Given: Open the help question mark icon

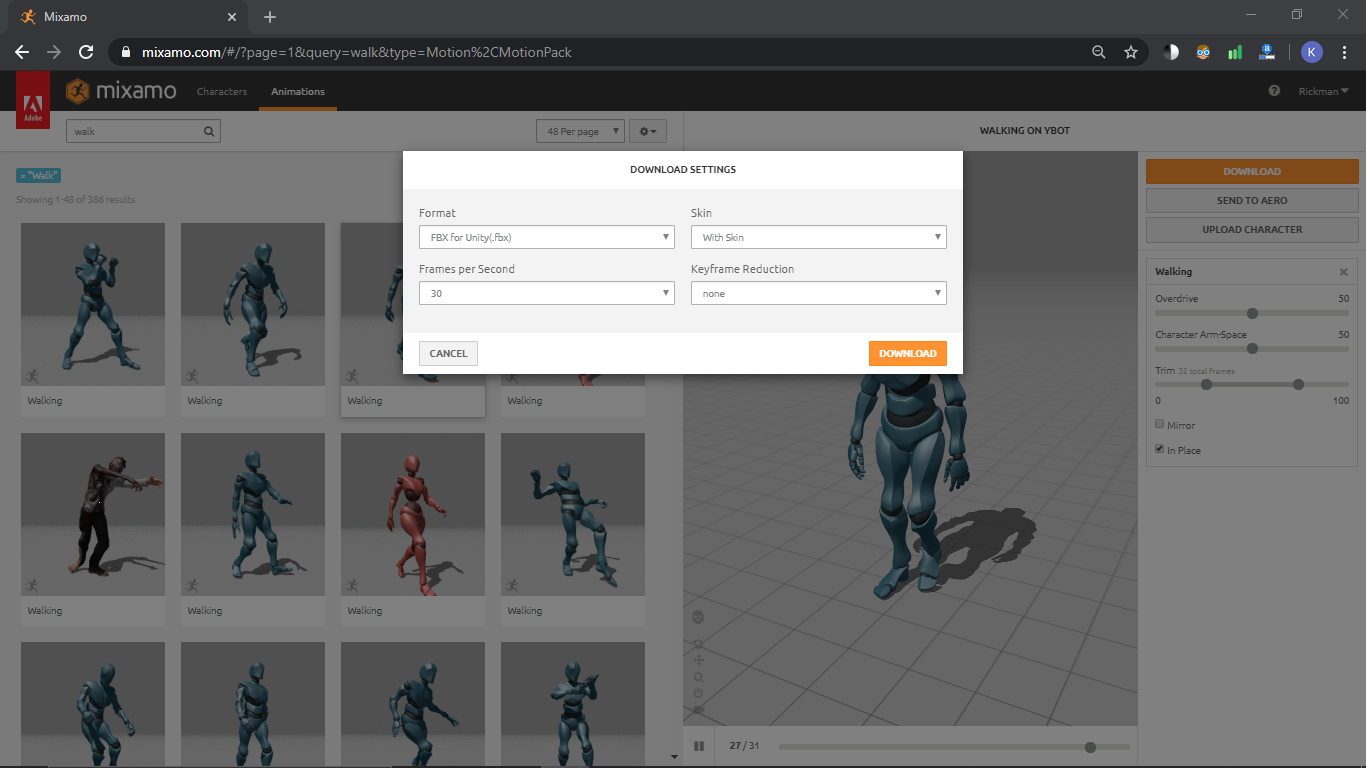Looking at the screenshot, I should point(1274,91).
